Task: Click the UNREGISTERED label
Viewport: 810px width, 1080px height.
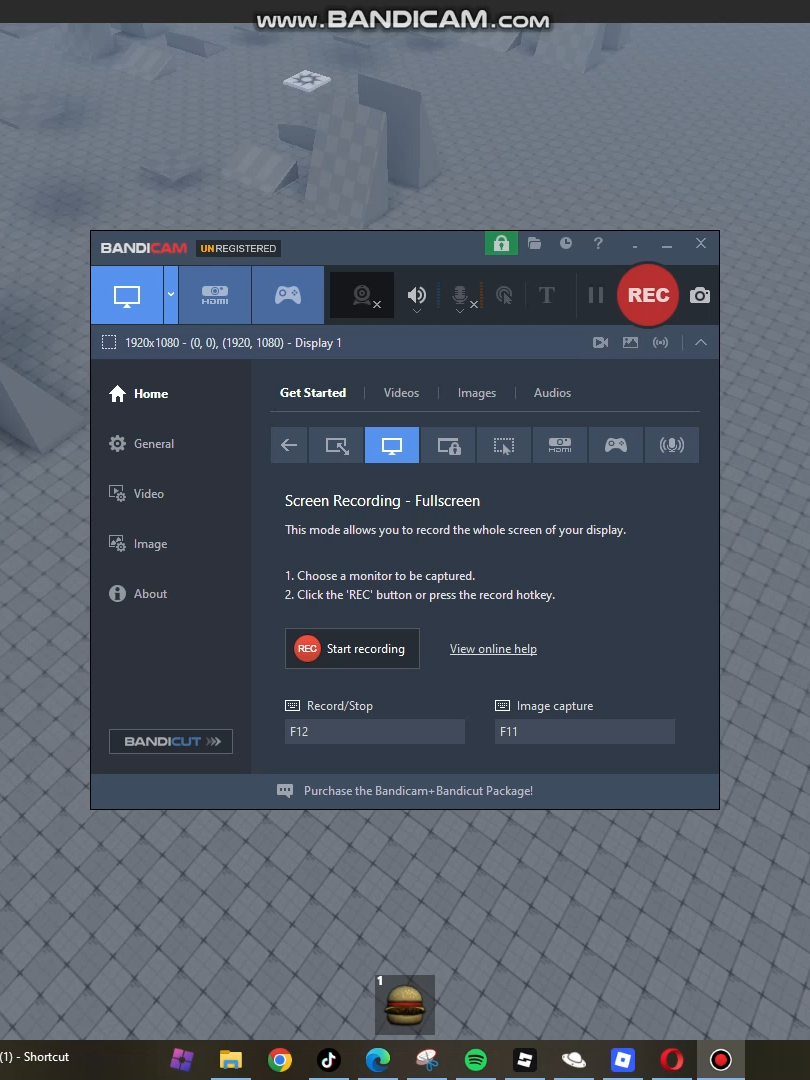Action: (x=238, y=248)
